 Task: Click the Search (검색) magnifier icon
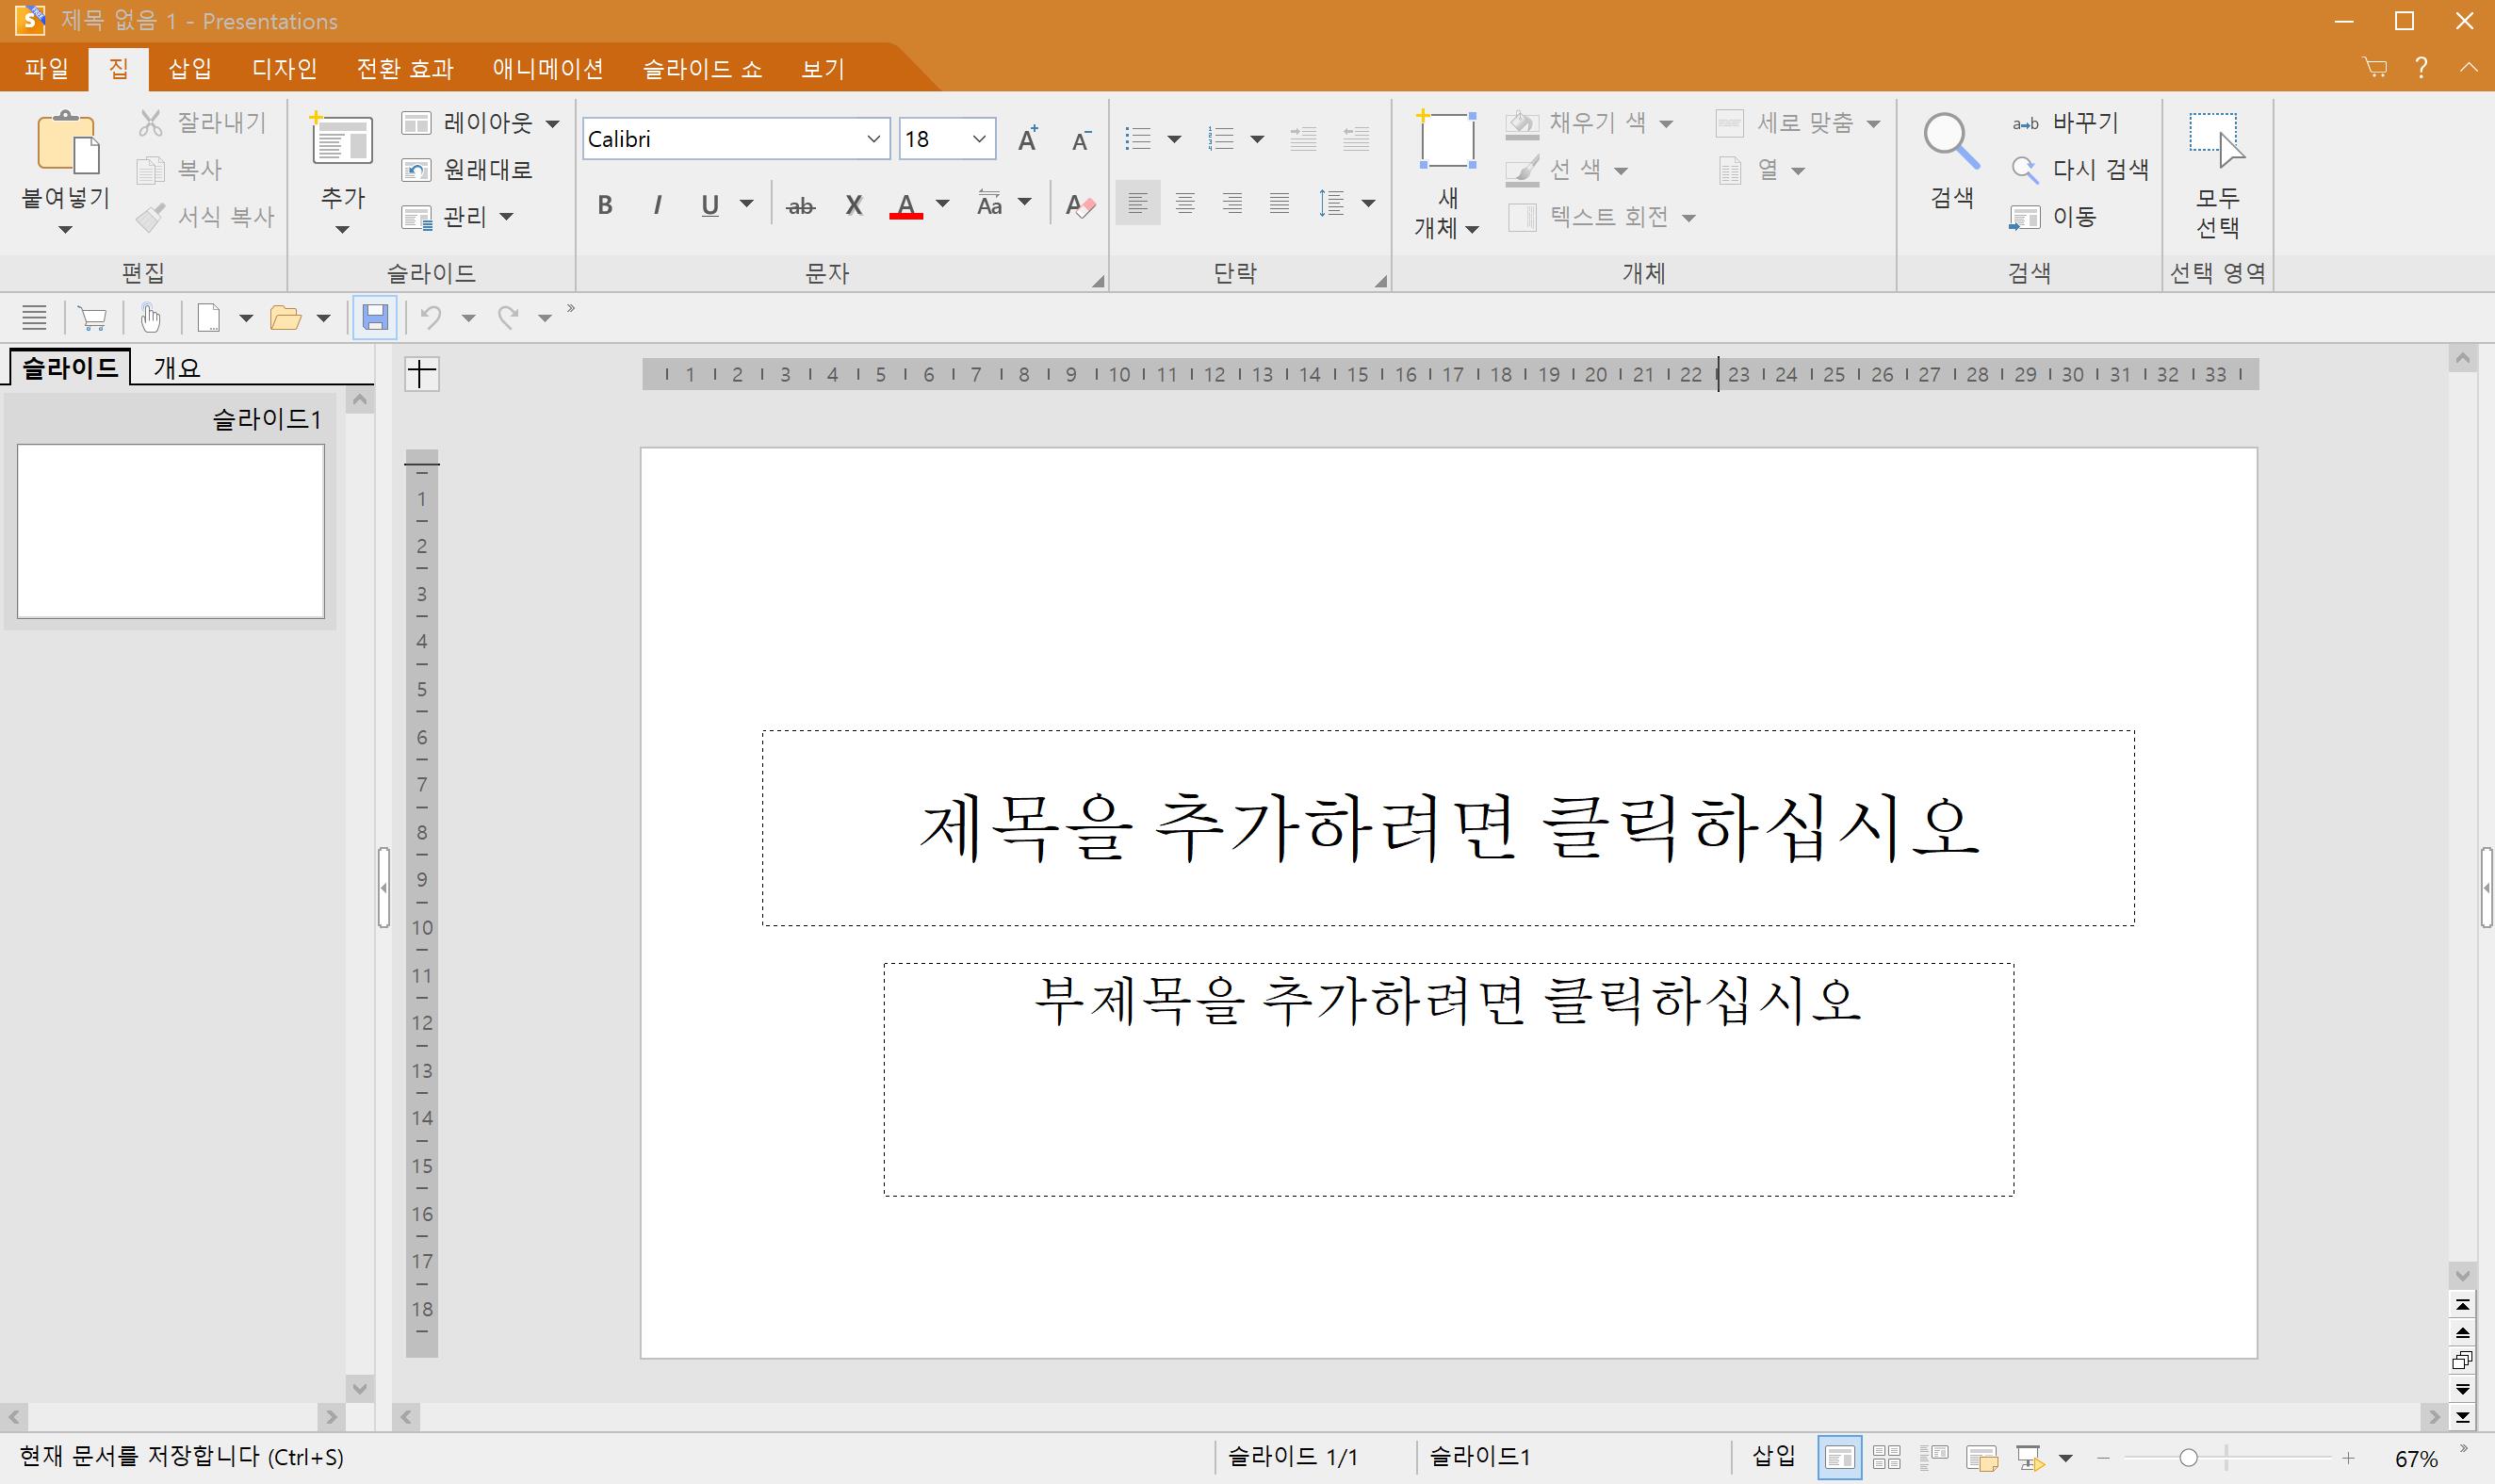pyautogui.click(x=1950, y=142)
